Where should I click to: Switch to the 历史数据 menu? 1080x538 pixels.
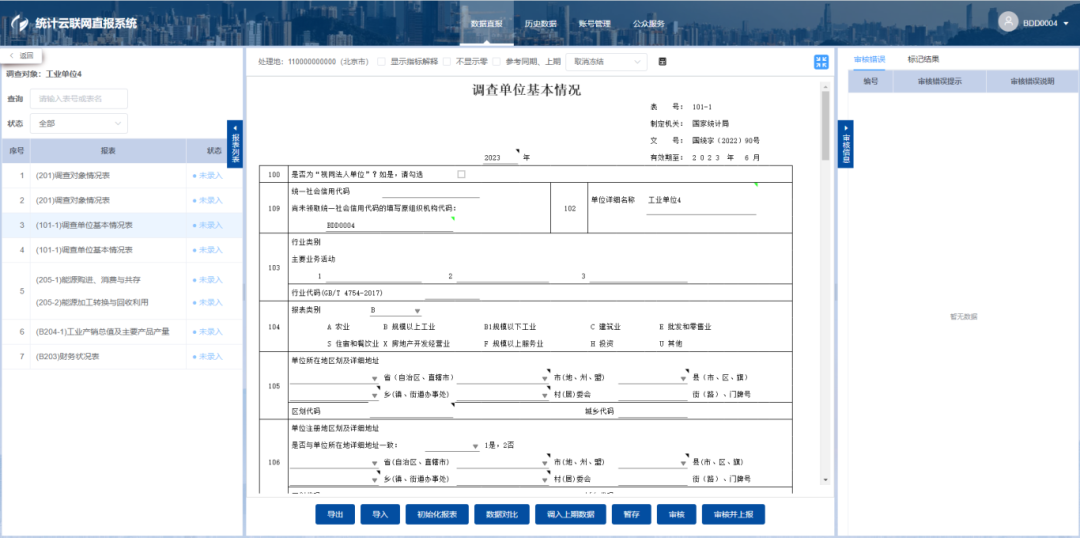540,23
